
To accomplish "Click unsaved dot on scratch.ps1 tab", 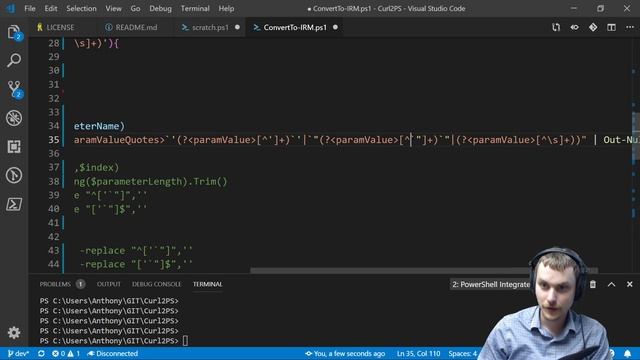I will 237,27.
